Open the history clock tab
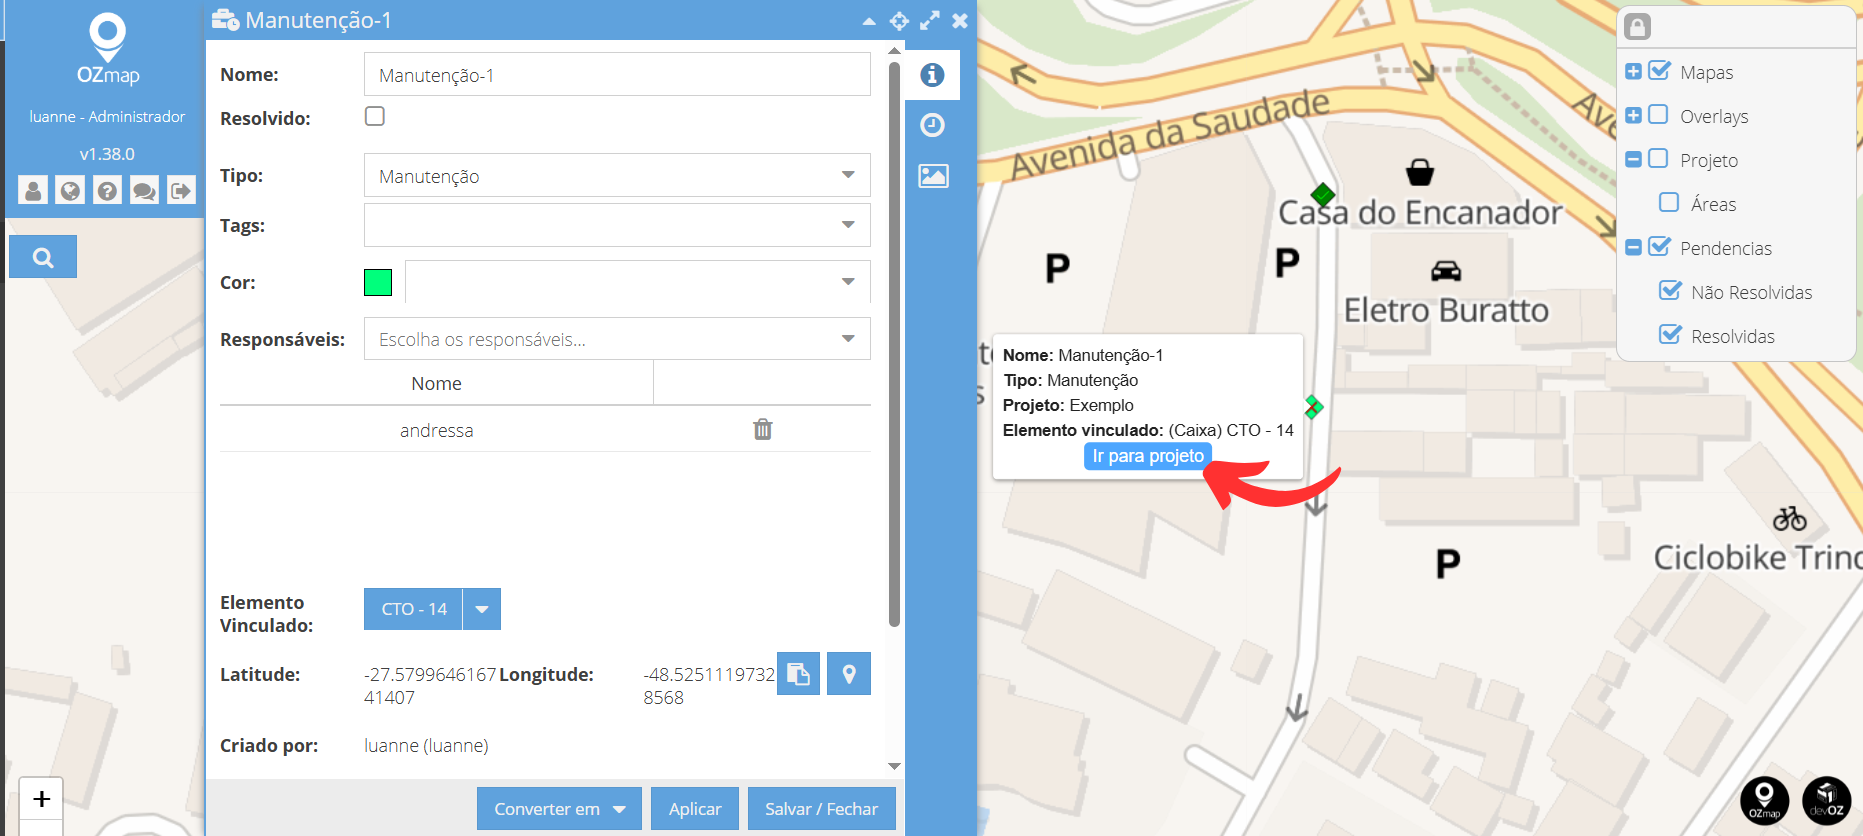 click(x=933, y=125)
